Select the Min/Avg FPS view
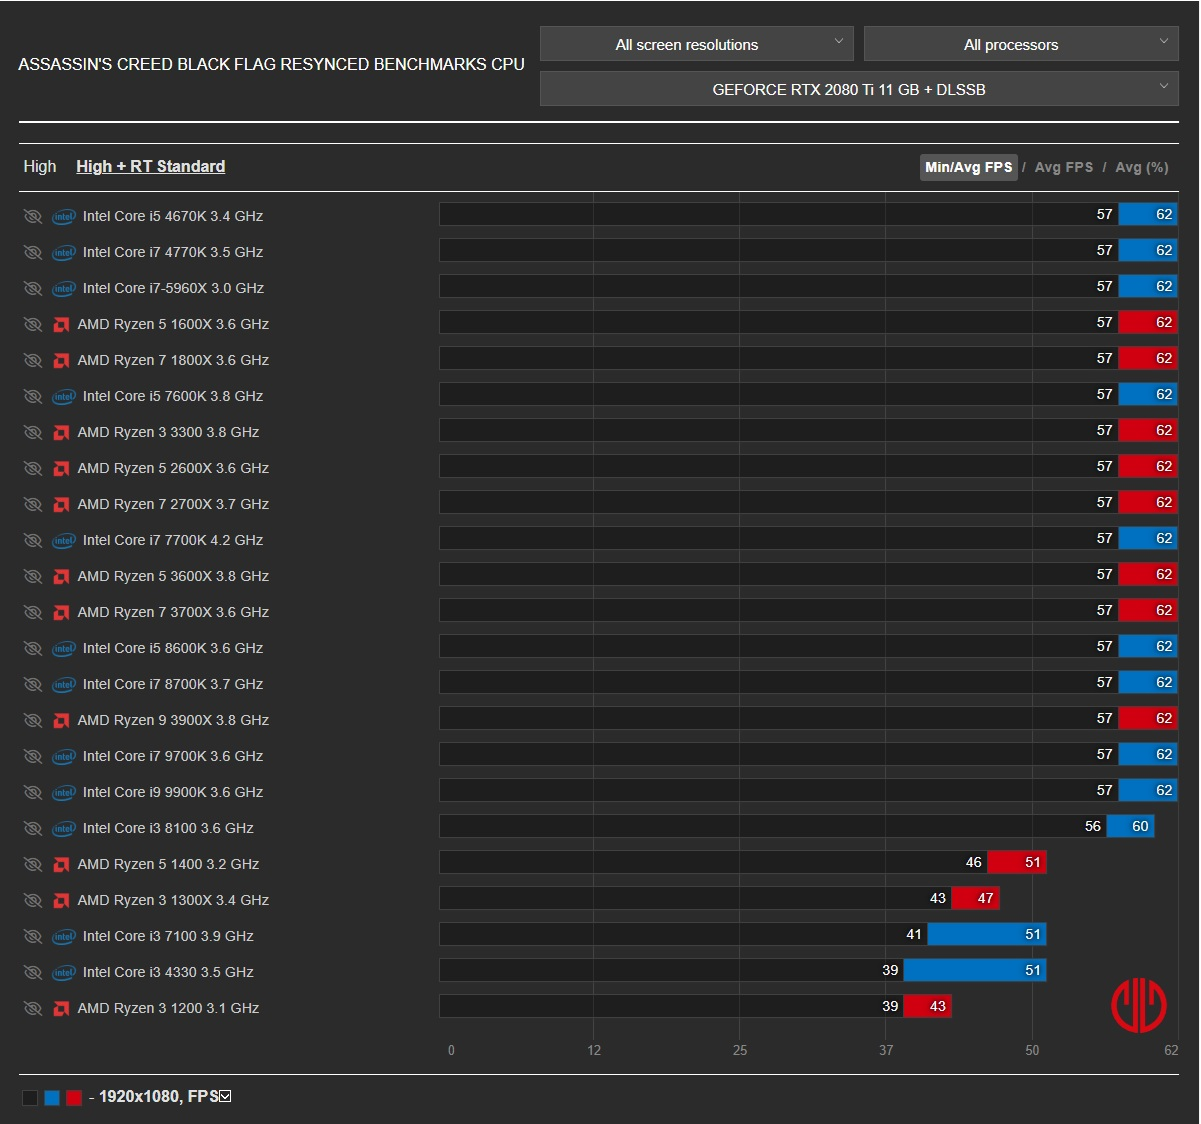The height and width of the screenshot is (1124, 1201). [968, 167]
